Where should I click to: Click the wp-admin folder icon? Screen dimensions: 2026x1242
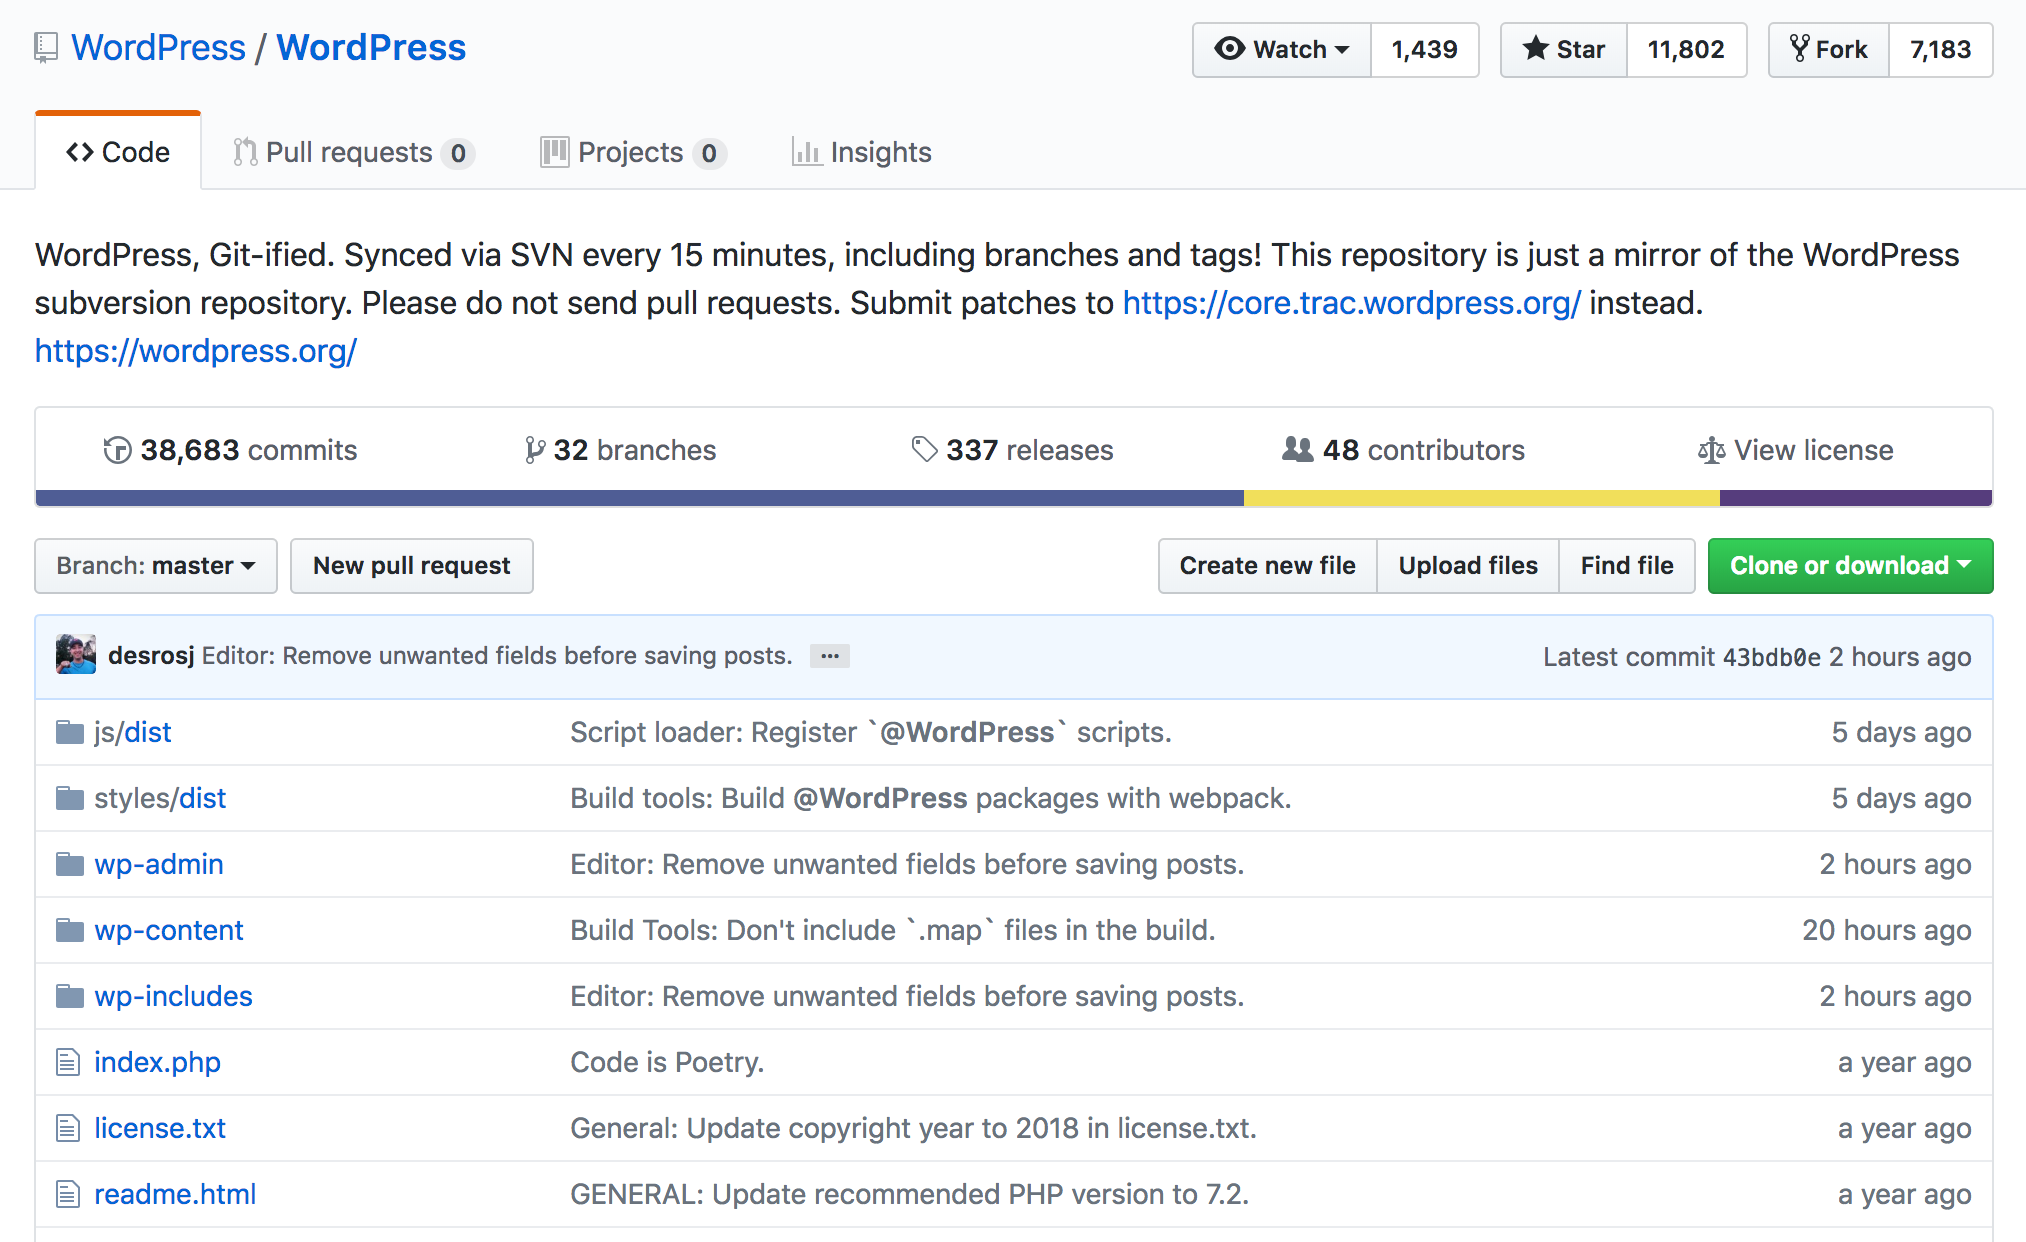[x=70, y=864]
